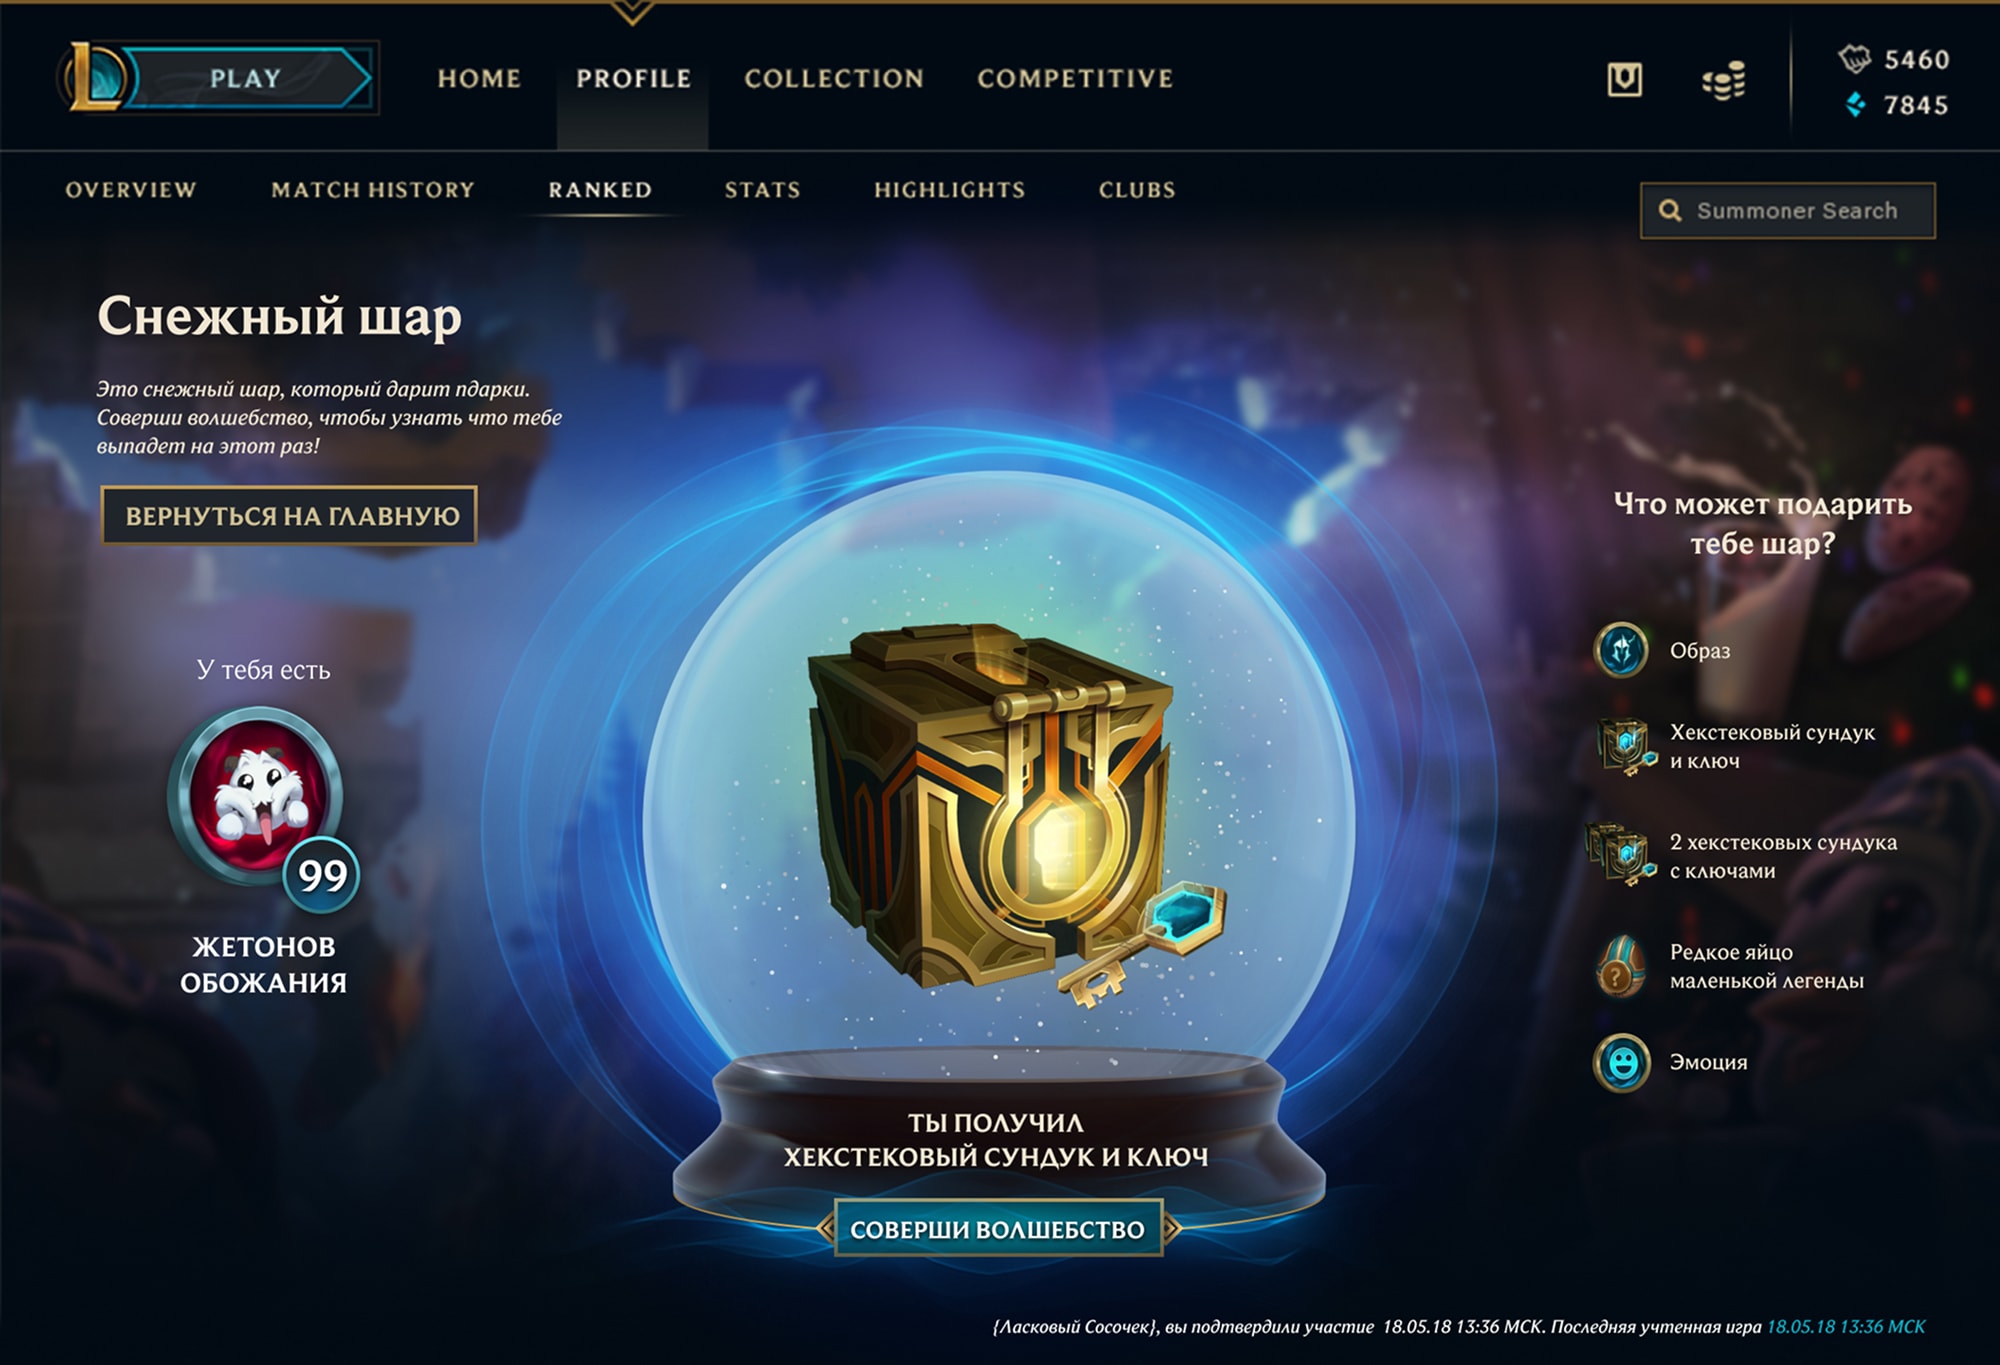Click the Образ skin reward icon
Screen dimensions: 2000x1365
[1621, 650]
